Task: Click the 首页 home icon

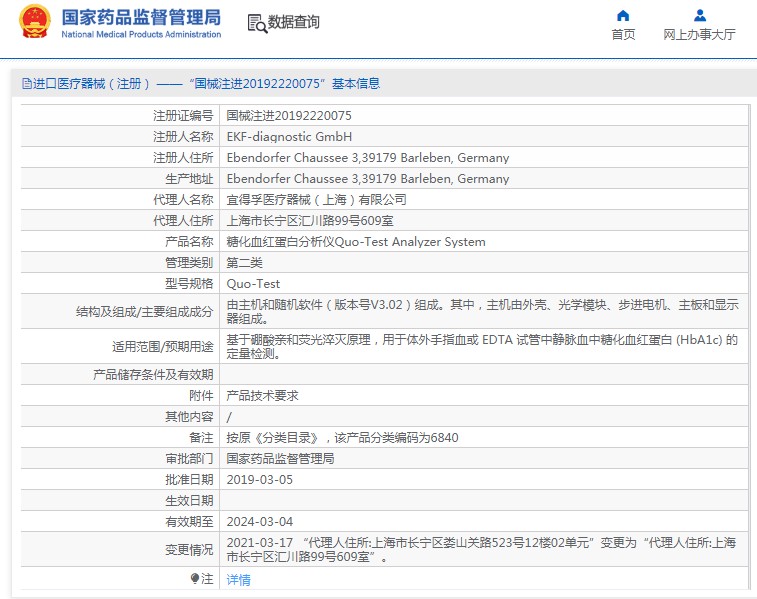Action: tap(623, 16)
